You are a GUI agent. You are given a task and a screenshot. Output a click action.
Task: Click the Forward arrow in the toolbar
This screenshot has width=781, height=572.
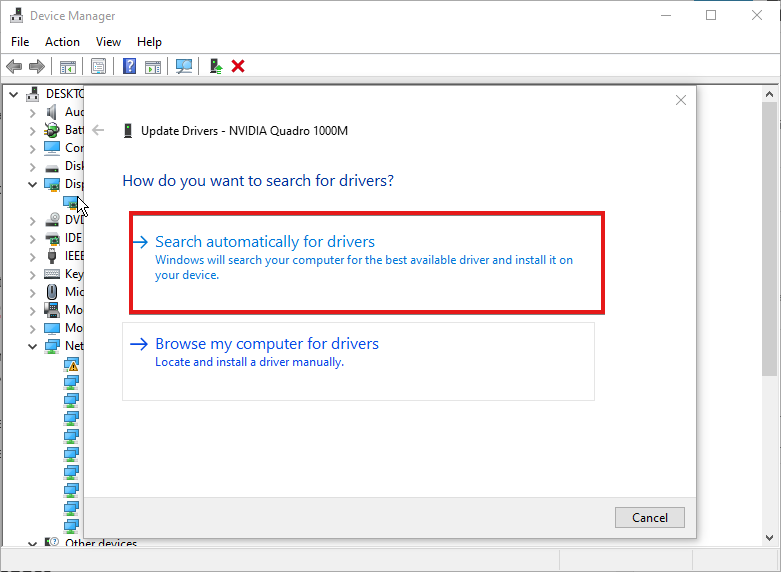tap(37, 66)
